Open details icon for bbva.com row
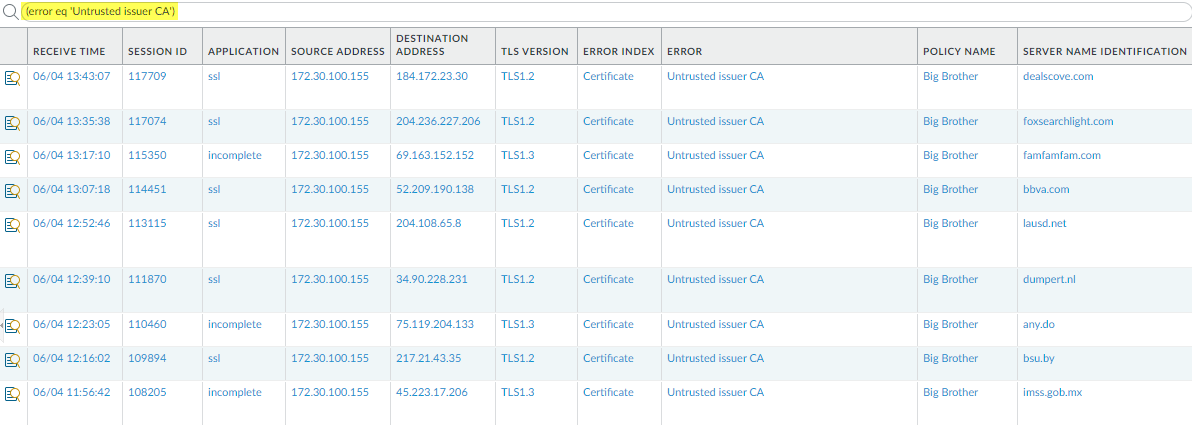 (x=13, y=191)
